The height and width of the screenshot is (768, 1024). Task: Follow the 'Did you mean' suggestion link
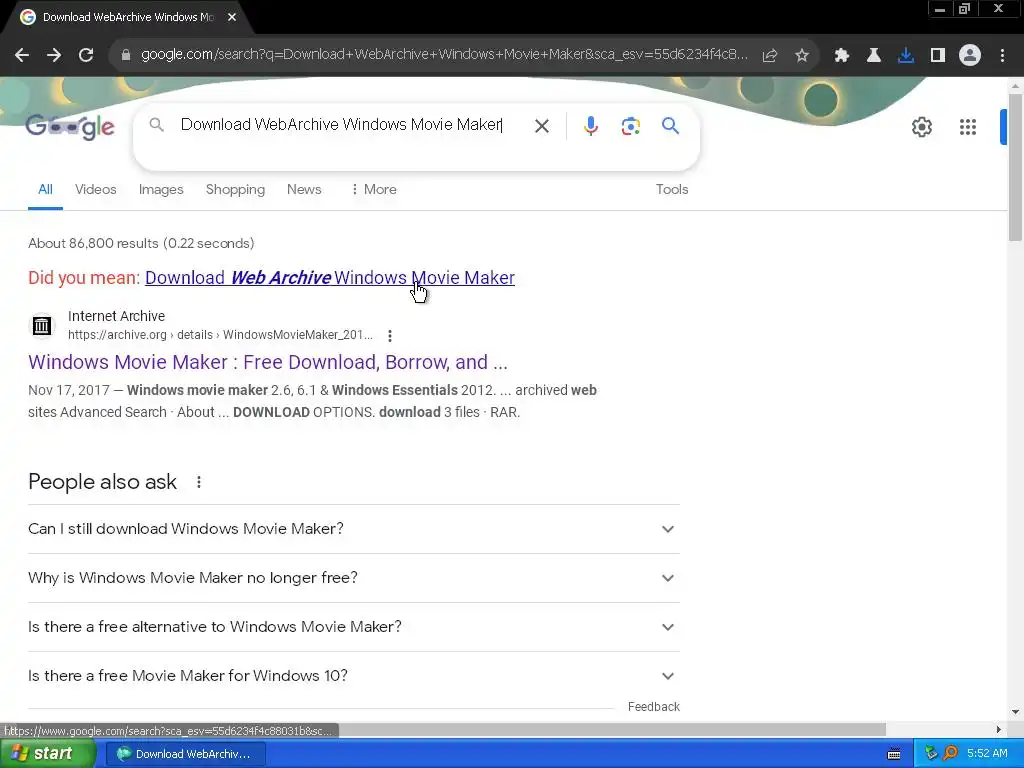330,278
